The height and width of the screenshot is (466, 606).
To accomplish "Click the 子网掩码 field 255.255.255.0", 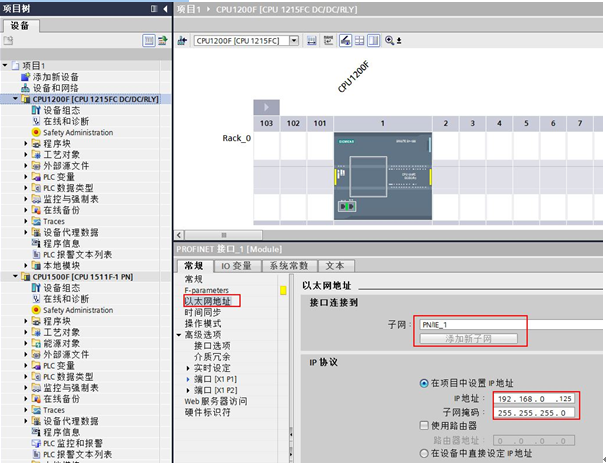I will coord(534,413).
